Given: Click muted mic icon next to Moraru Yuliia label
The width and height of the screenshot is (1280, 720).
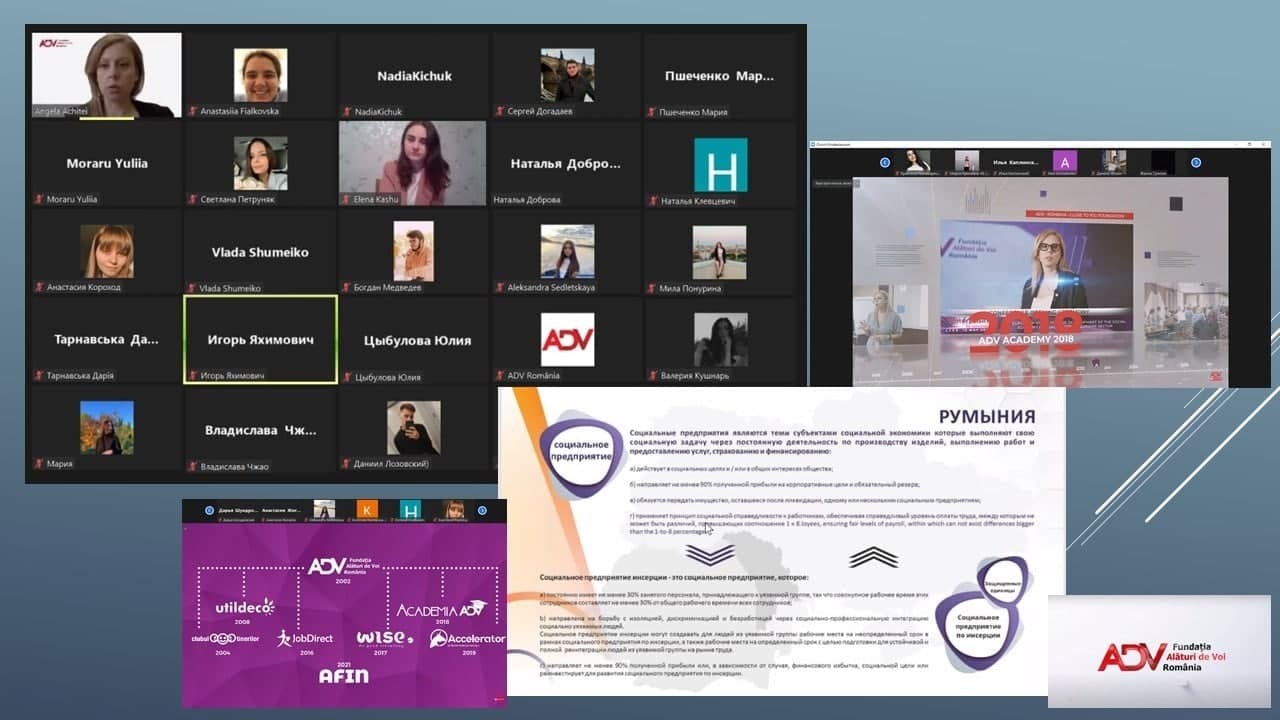Looking at the screenshot, I should 39,200.
